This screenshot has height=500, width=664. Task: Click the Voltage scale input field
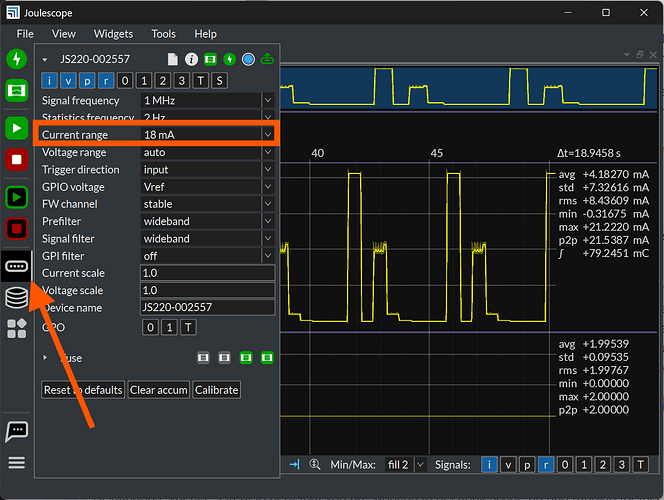tap(208, 290)
